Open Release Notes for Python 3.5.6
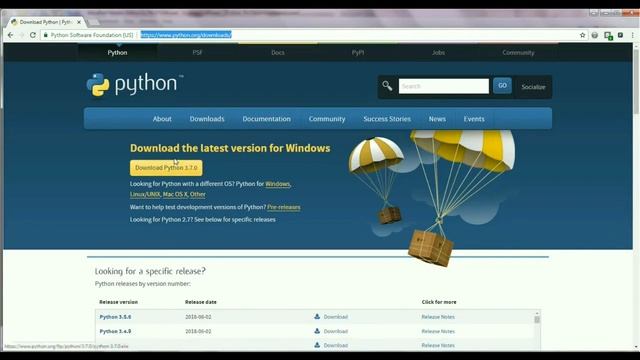Image resolution: width=640 pixels, height=360 pixels. 438,317
